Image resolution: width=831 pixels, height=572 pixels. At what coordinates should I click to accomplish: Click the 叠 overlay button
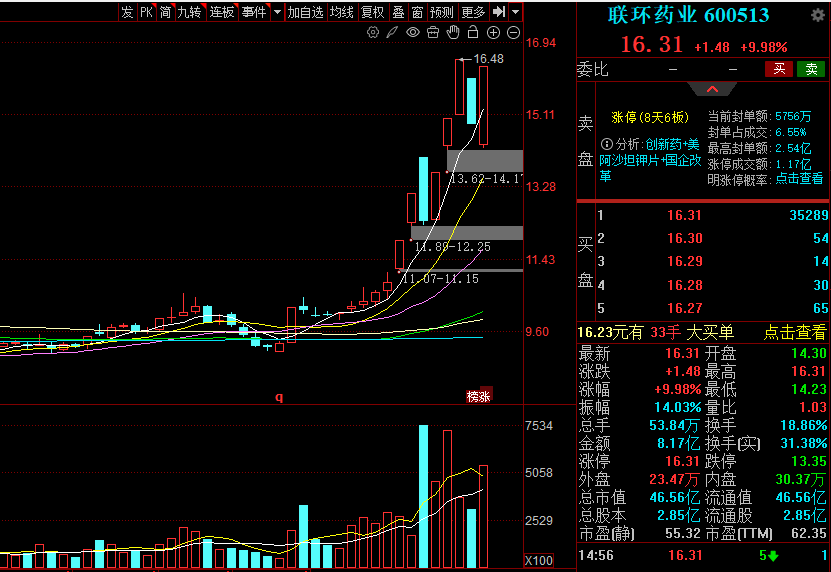398,12
